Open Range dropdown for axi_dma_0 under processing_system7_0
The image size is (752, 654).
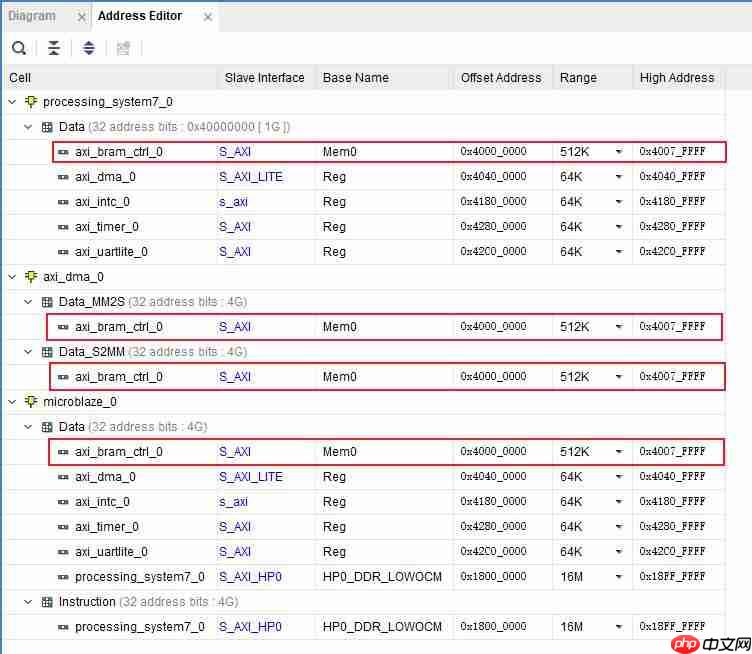619,177
